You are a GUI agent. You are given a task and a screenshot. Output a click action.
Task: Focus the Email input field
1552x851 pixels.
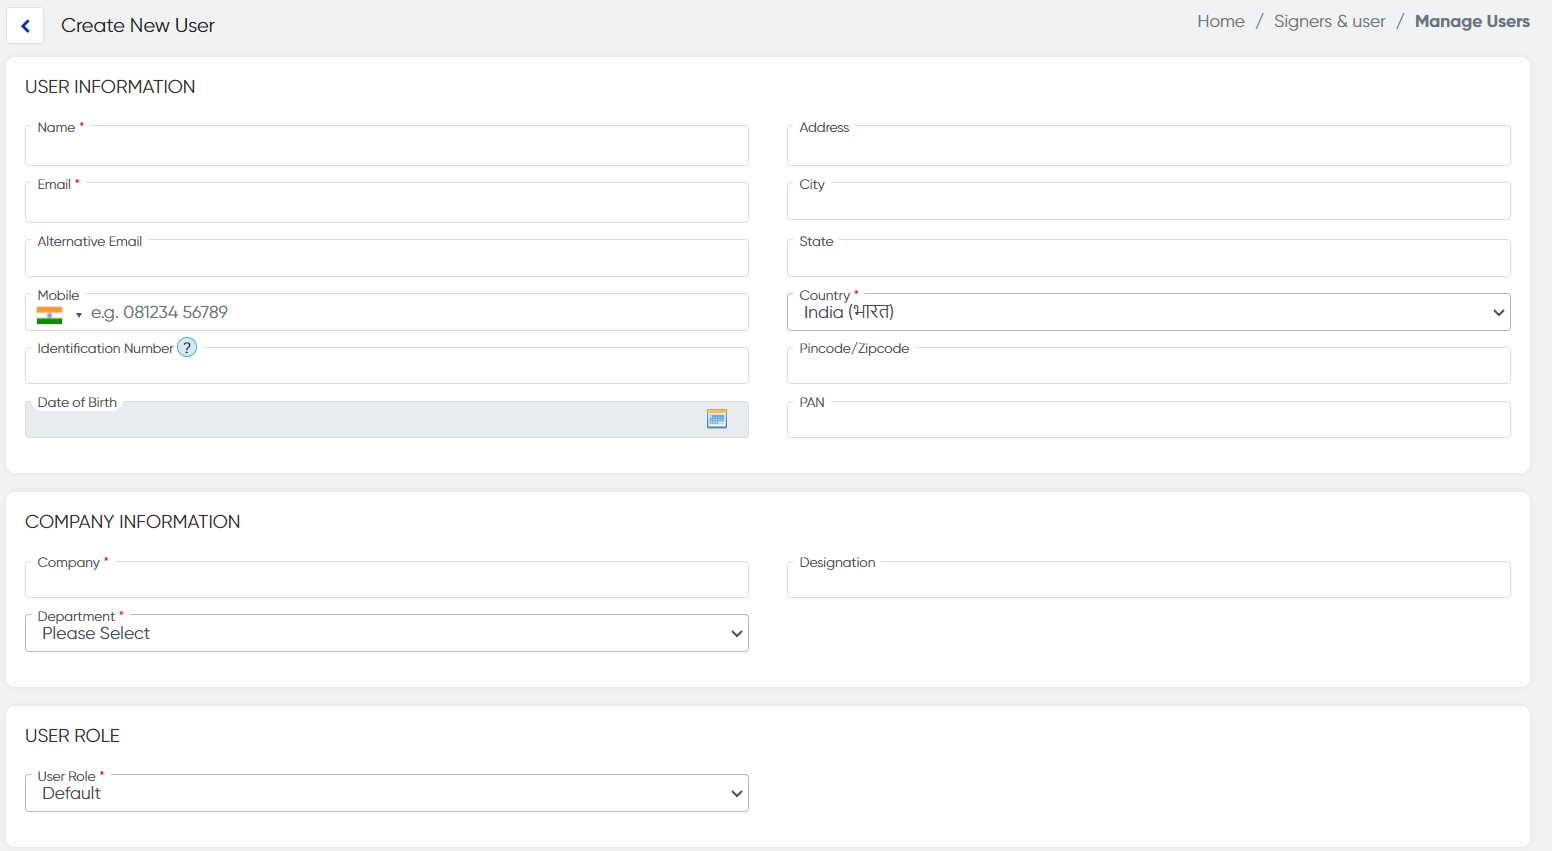tap(387, 203)
